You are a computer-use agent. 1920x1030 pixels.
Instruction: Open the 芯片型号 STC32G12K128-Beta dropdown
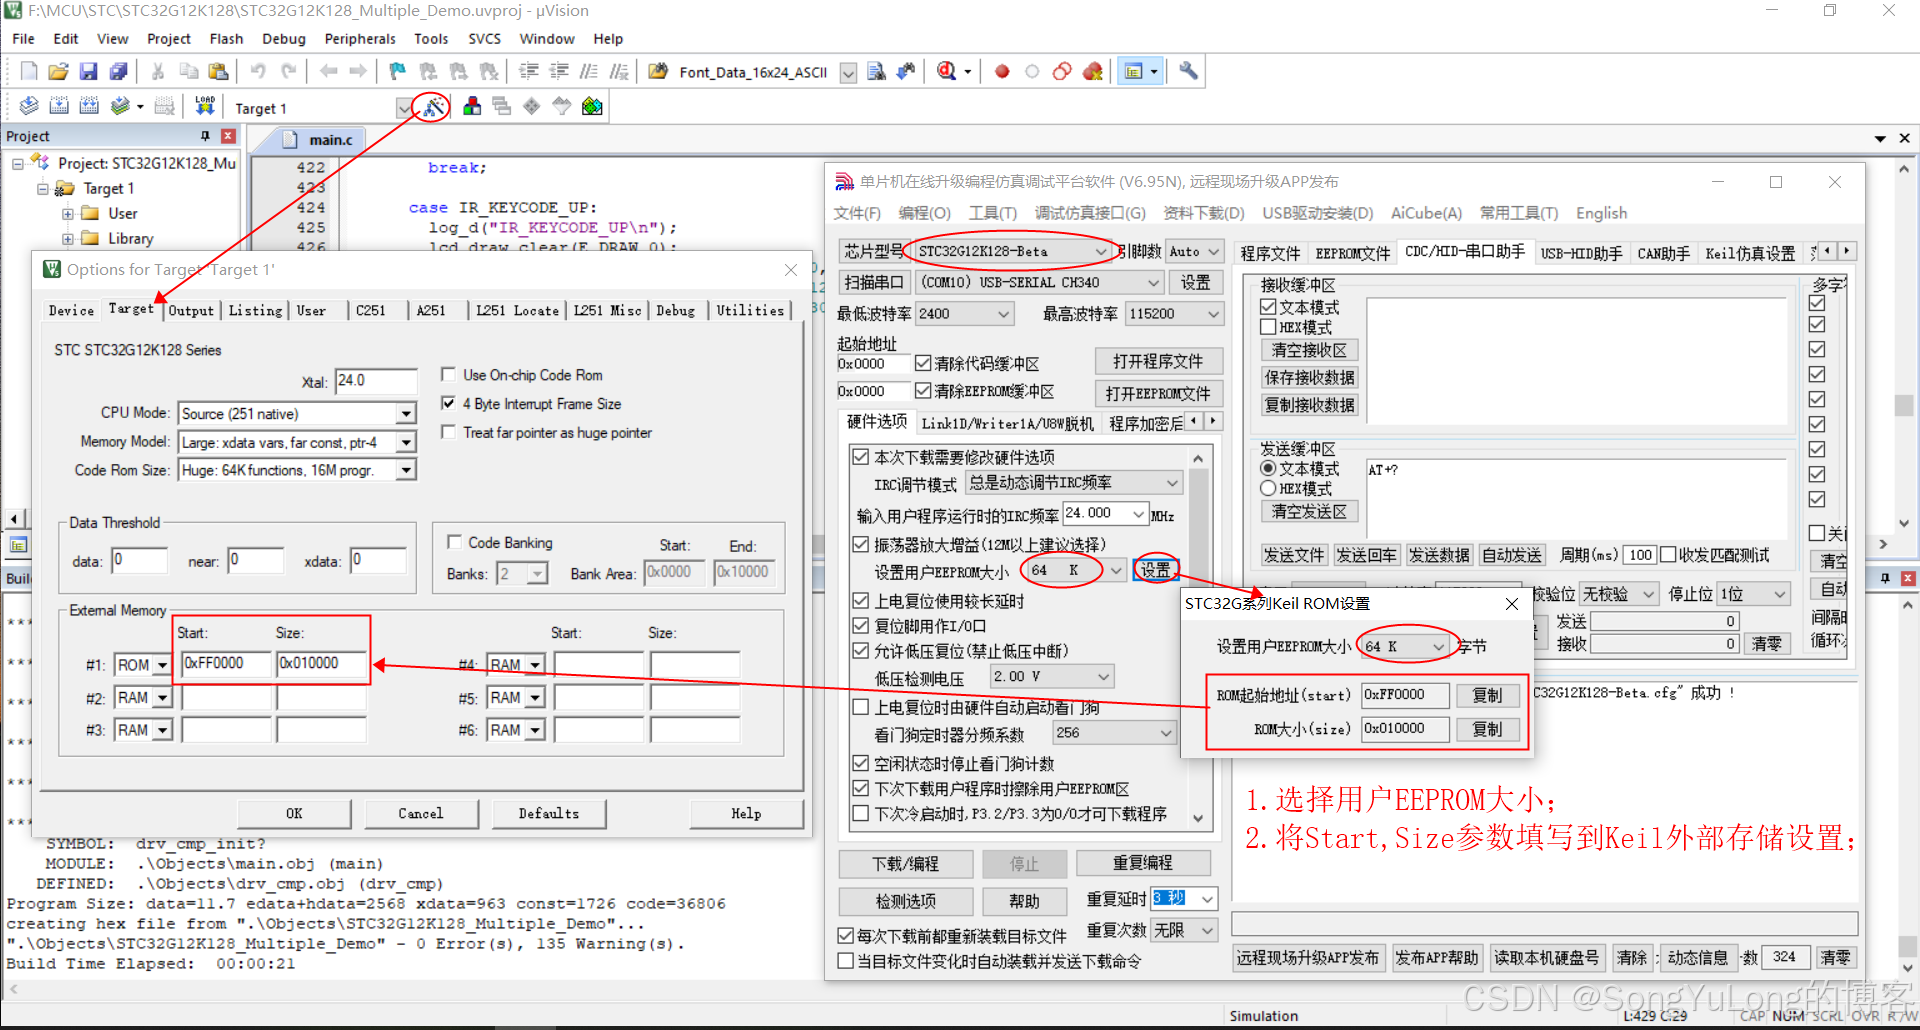tap(1101, 251)
